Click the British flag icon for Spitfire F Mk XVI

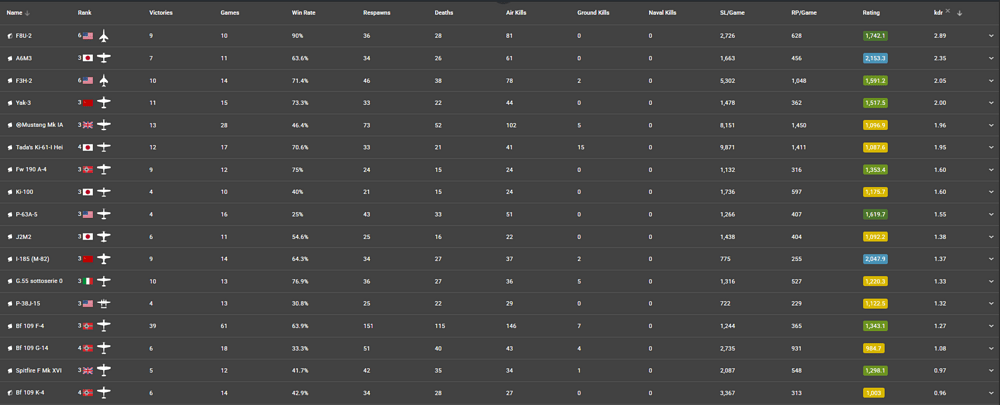88,370
